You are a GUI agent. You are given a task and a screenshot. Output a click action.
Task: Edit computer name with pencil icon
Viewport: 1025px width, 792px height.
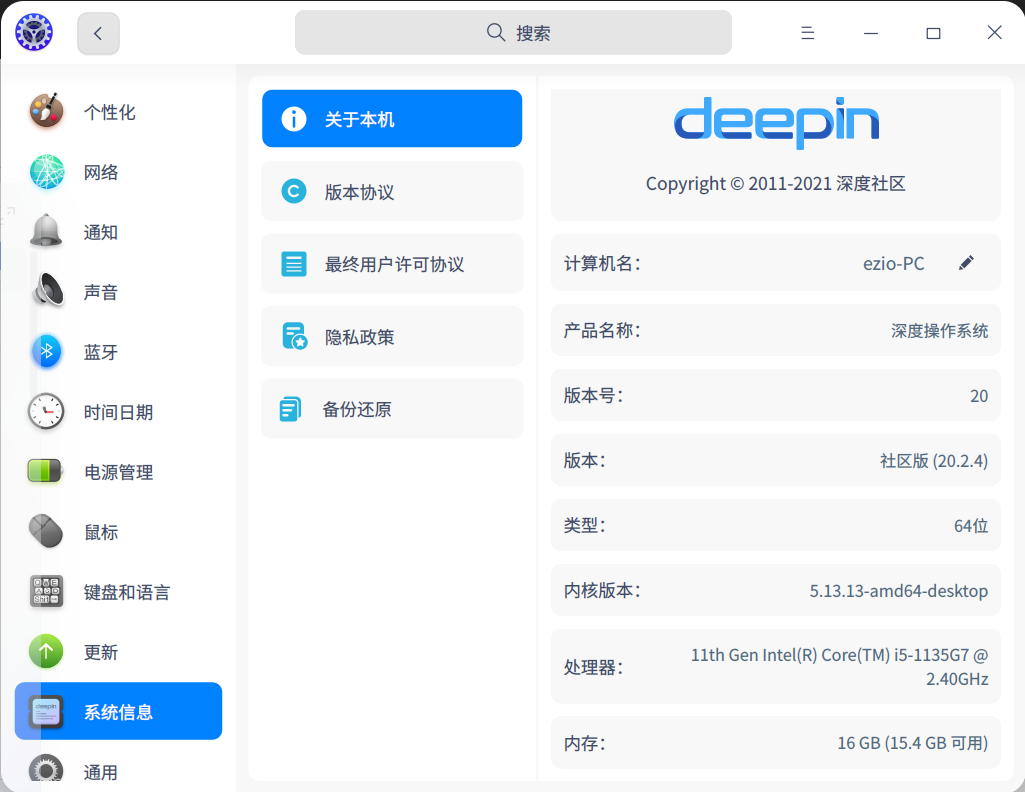pyautogui.click(x=966, y=263)
